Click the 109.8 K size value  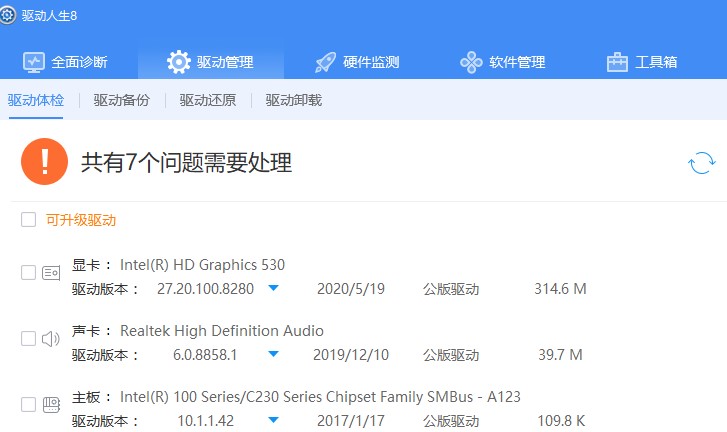coord(561,421)
